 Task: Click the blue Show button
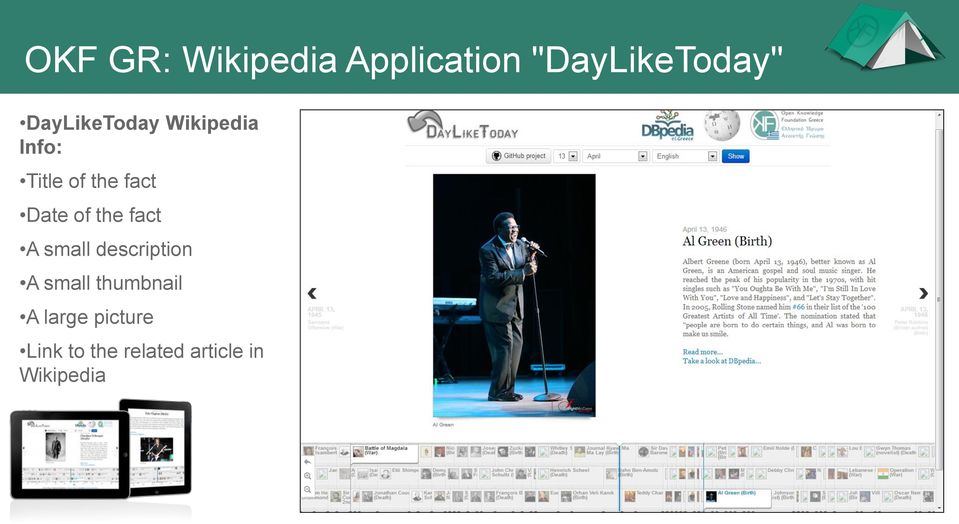coord(736,156)
